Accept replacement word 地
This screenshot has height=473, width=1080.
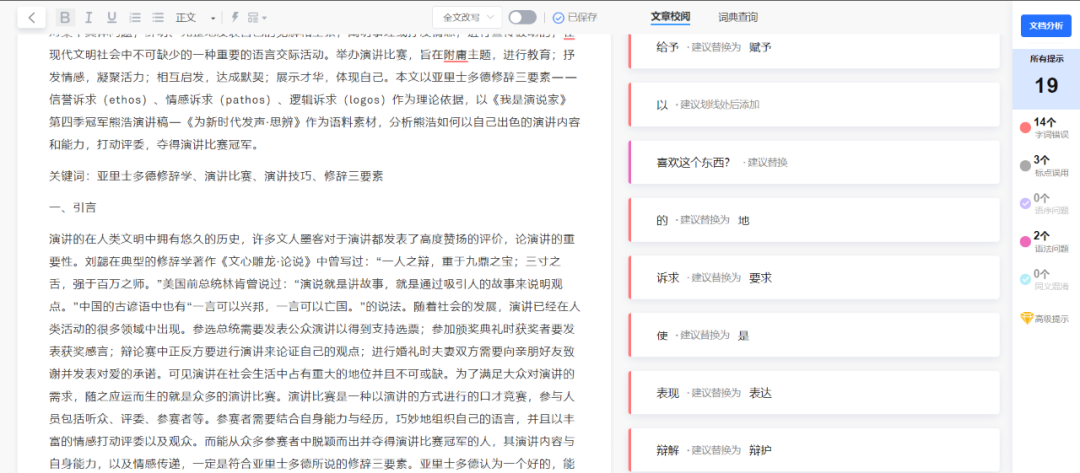(x=743, y=220)
